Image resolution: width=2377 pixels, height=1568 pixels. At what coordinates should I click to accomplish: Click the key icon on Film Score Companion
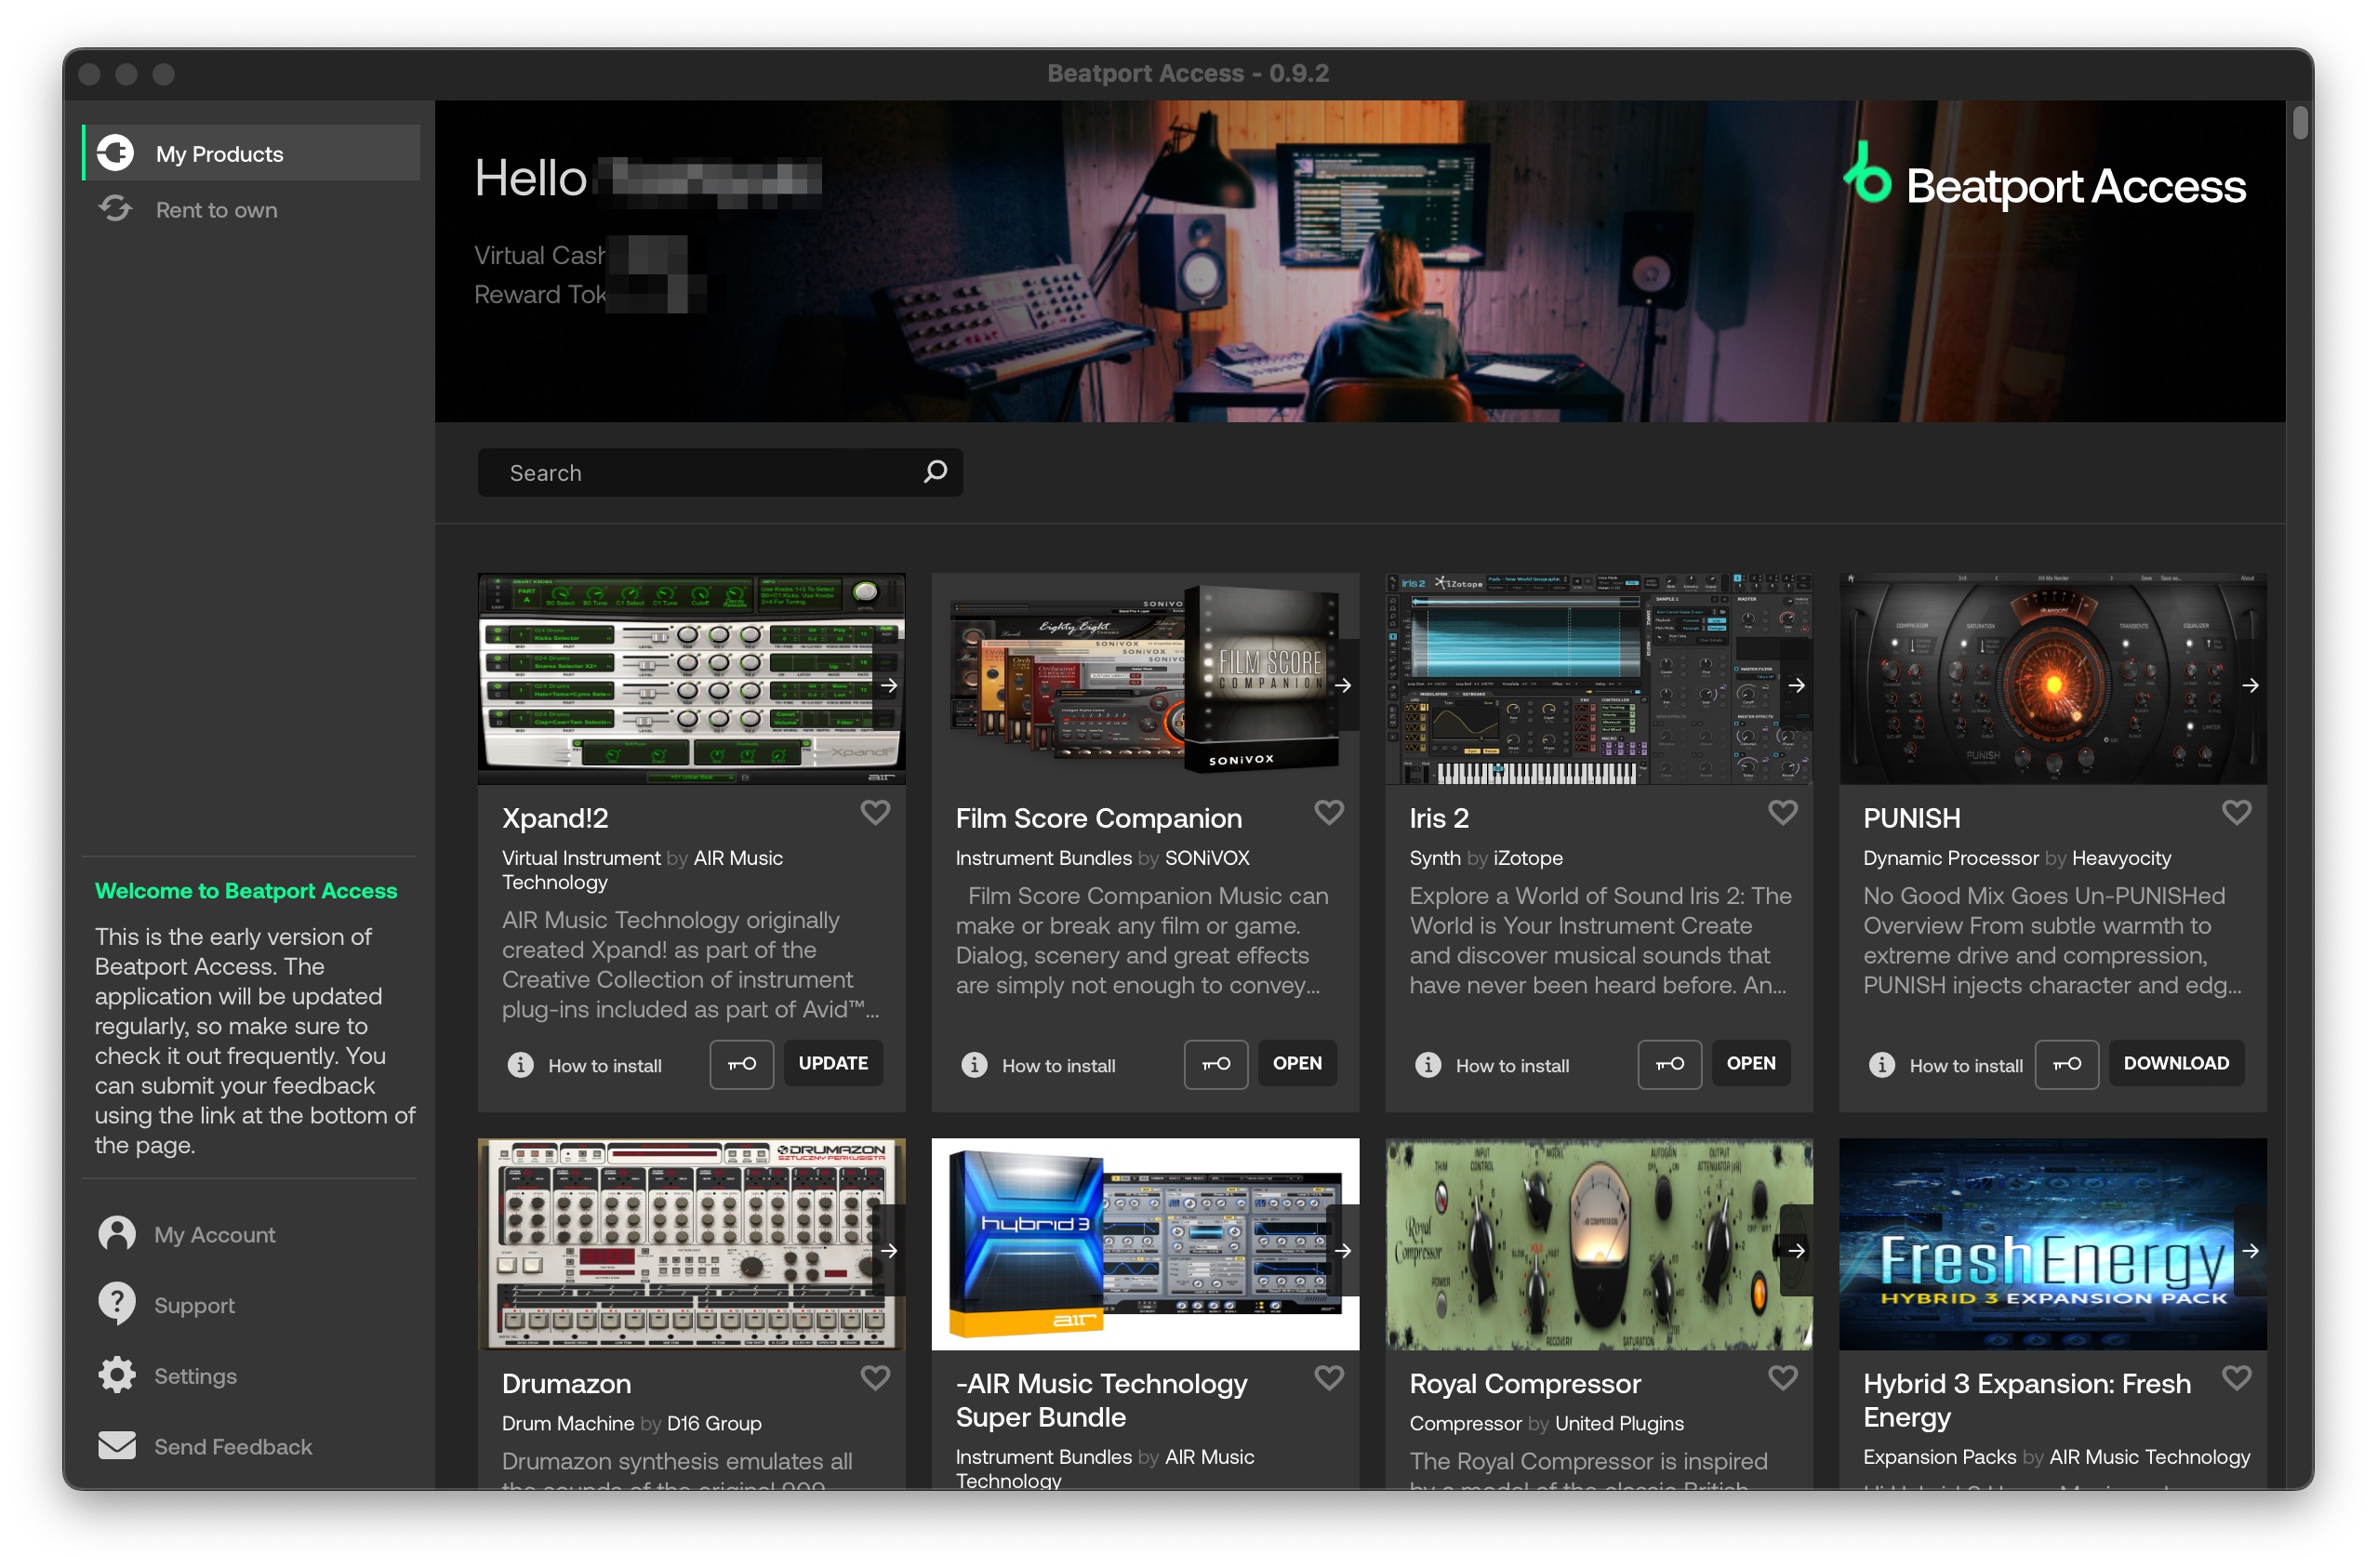[x=1215, y=1064]
